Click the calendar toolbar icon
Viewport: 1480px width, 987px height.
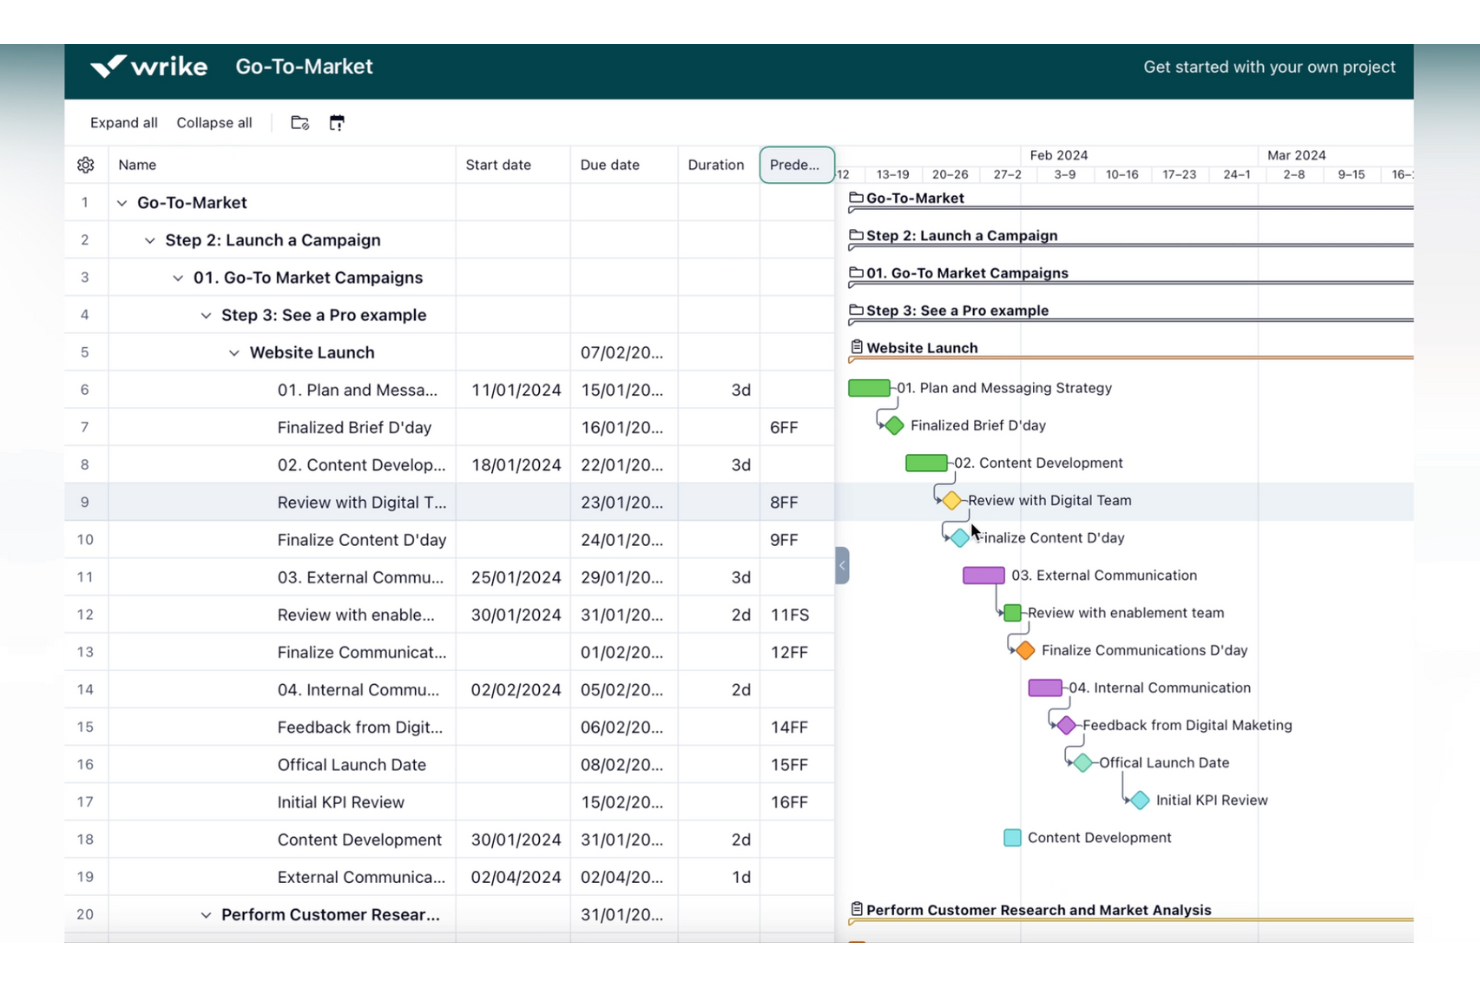[x=337, y=123]
